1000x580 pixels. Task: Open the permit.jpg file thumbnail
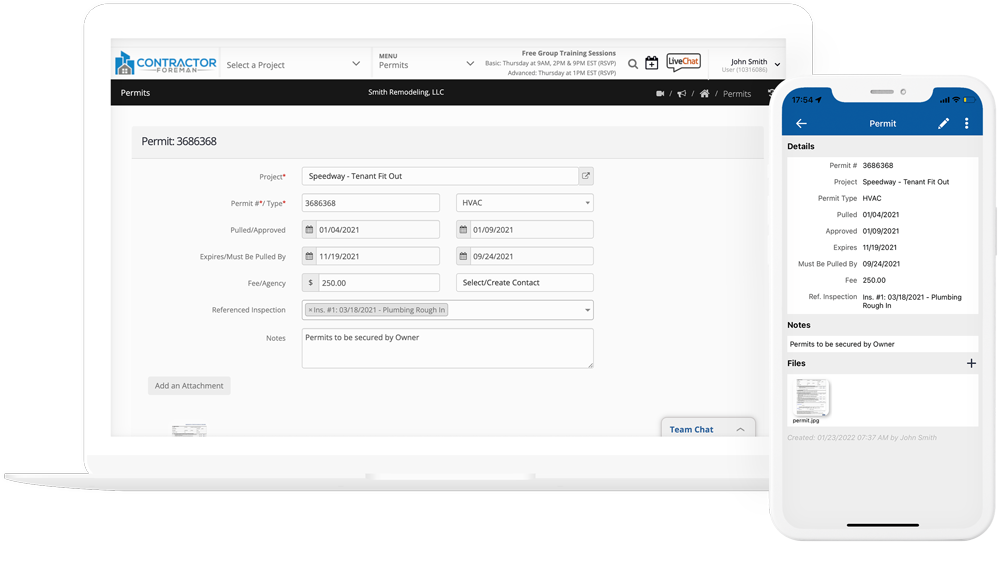pos(810,398)
